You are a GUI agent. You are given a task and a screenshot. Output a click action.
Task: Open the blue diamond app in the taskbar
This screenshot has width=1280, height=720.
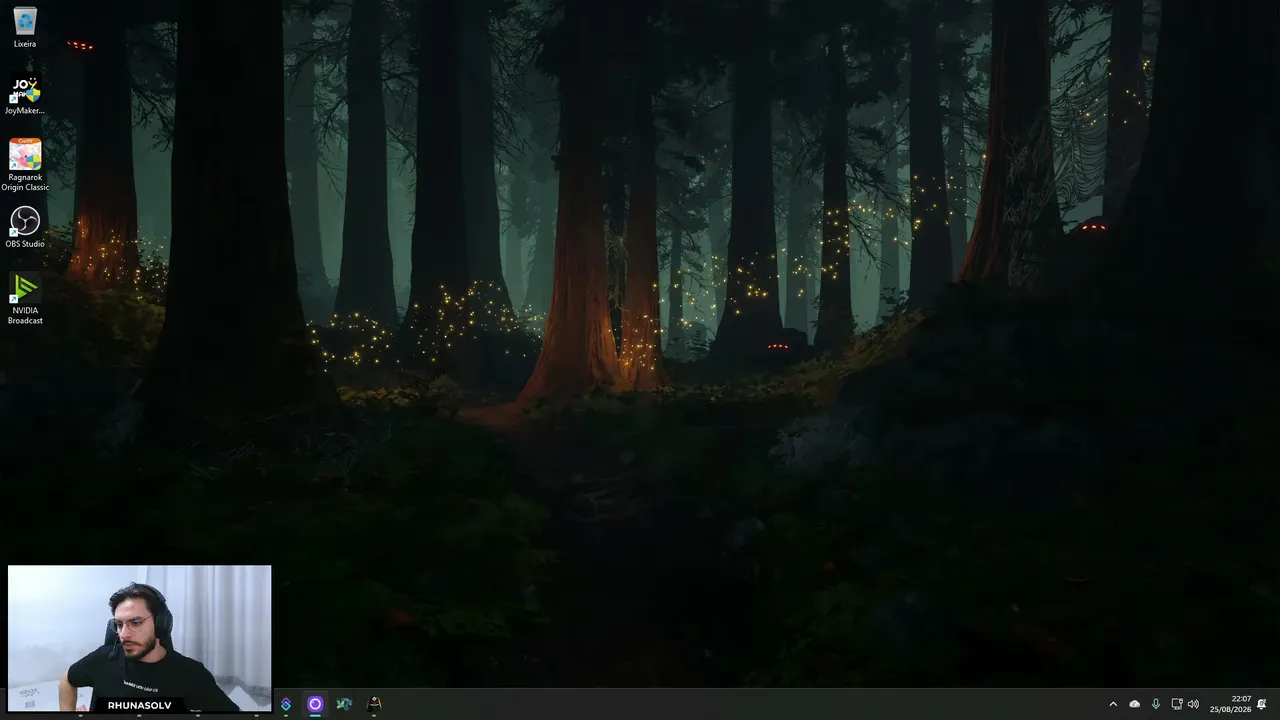click(x=286, y=704)
